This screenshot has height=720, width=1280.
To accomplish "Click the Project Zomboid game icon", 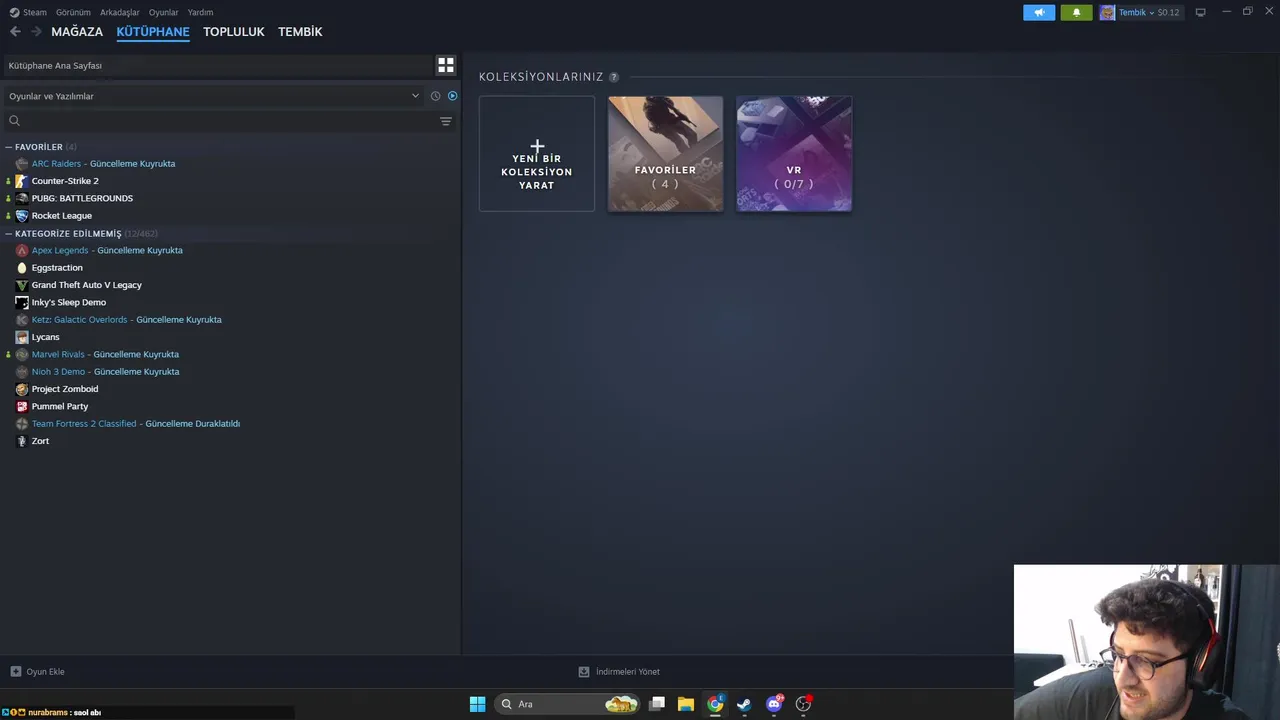I will tap(22, 389).
